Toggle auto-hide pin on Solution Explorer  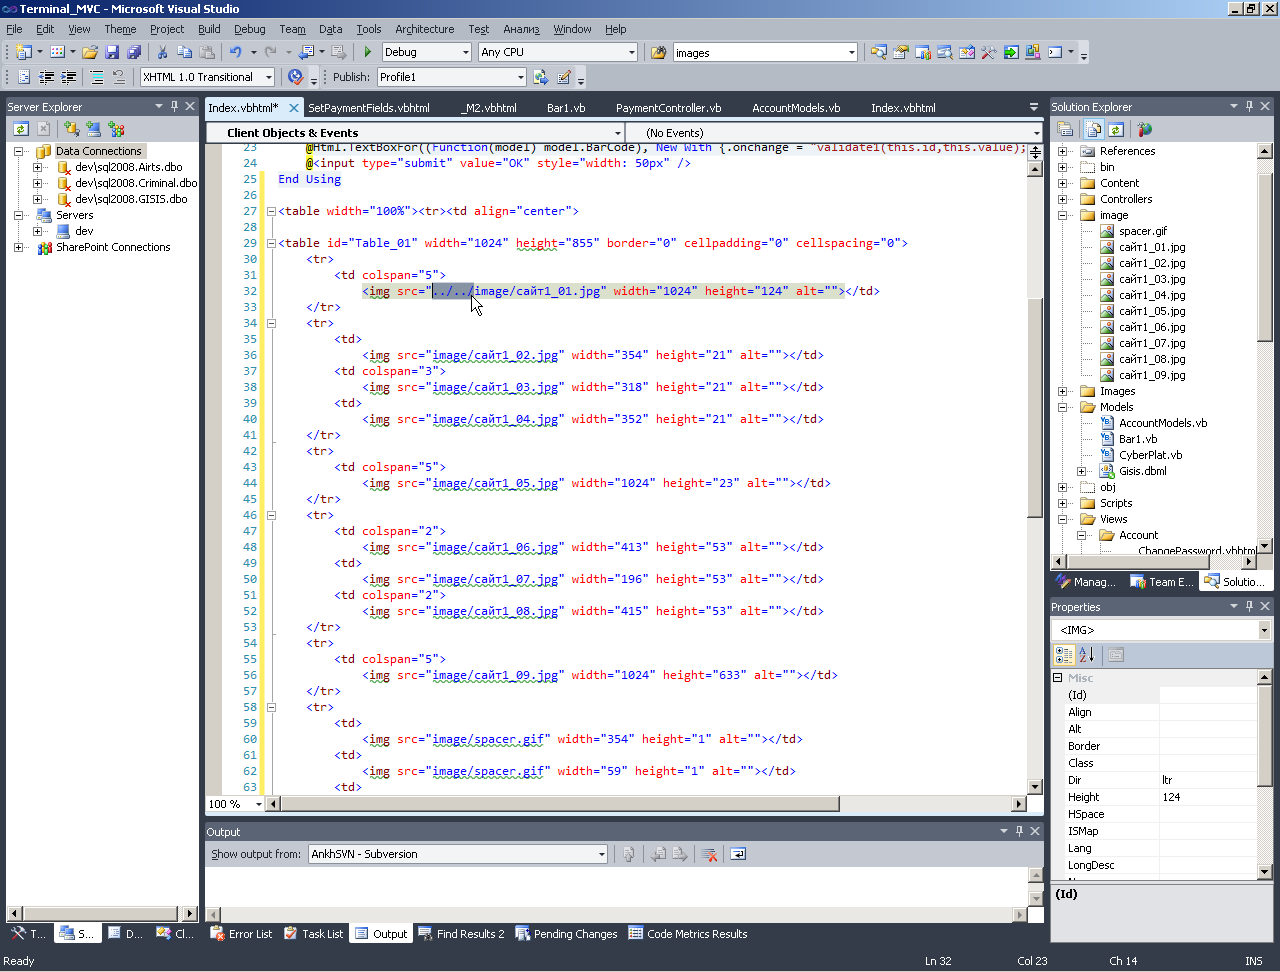pyautogui.click(x=1249, y=106)
